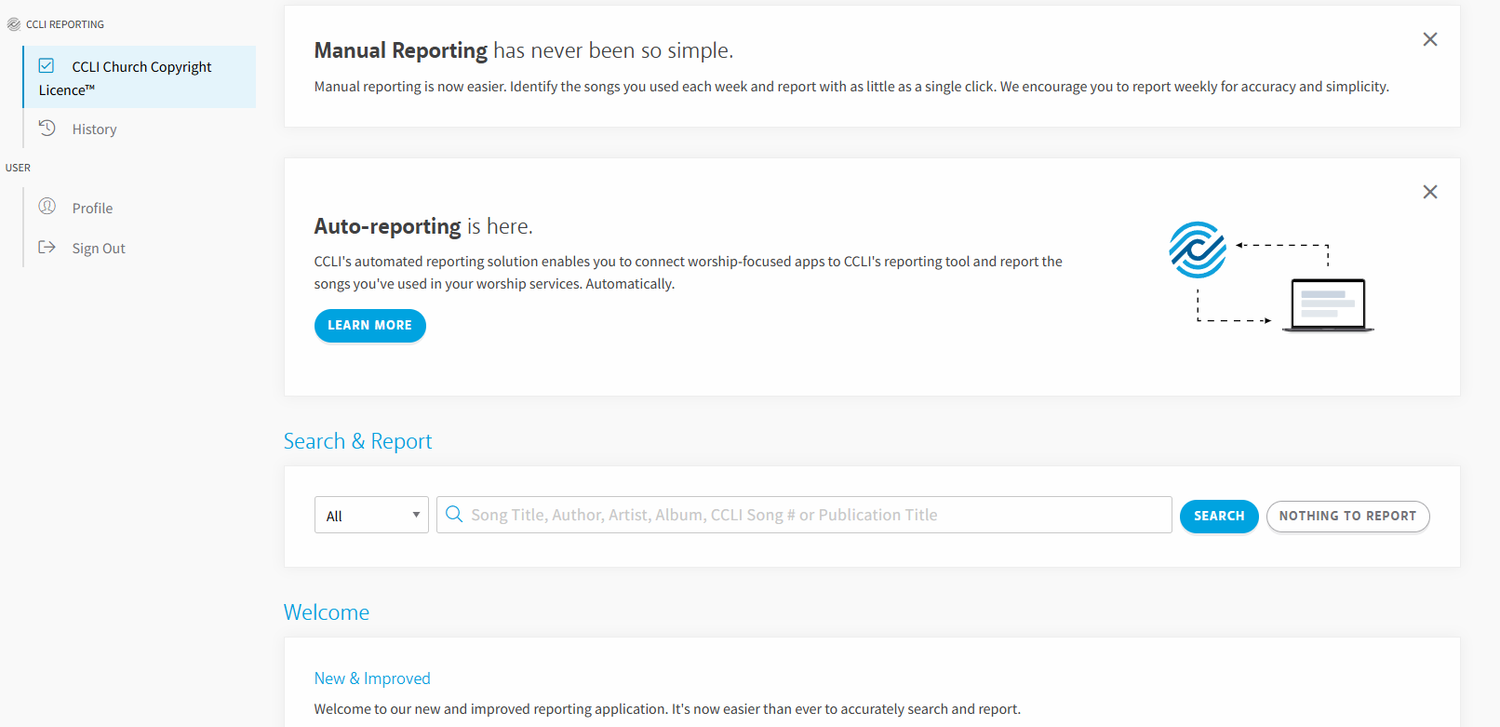Click the Search & Report heading
Image resolution: width=1500 pixels, height=727 pixels.
[x=357, y=440]
